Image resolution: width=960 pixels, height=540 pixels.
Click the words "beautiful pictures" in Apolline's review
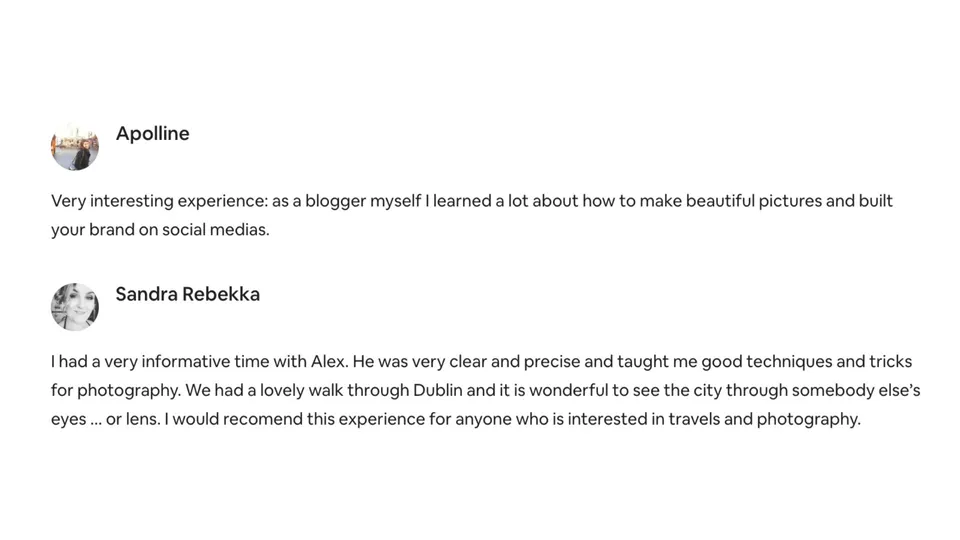coord(768,201)
